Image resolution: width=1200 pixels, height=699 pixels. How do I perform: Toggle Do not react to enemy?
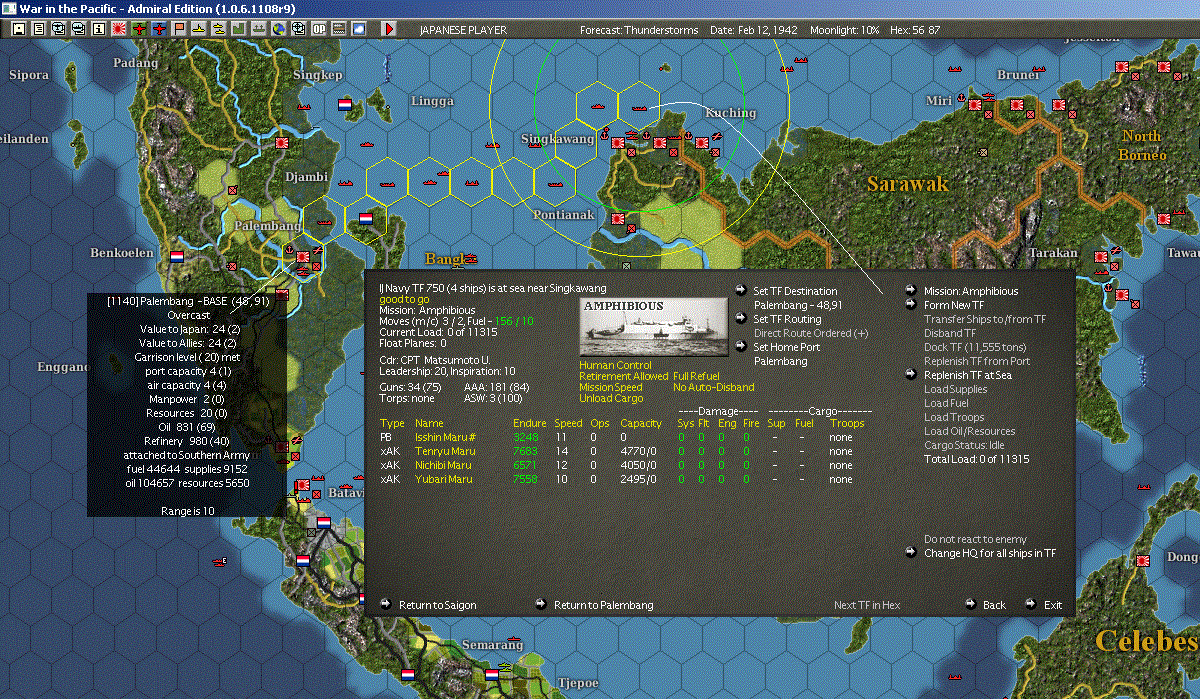click(975, 539)
